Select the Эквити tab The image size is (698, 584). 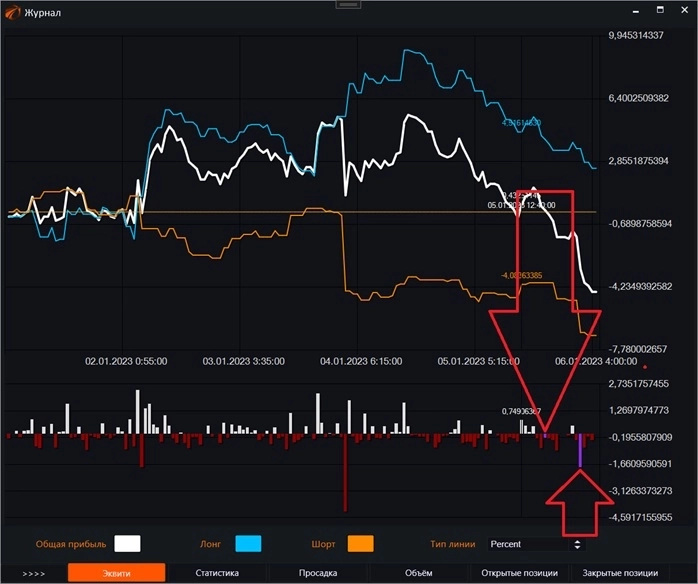coord(115,573)
